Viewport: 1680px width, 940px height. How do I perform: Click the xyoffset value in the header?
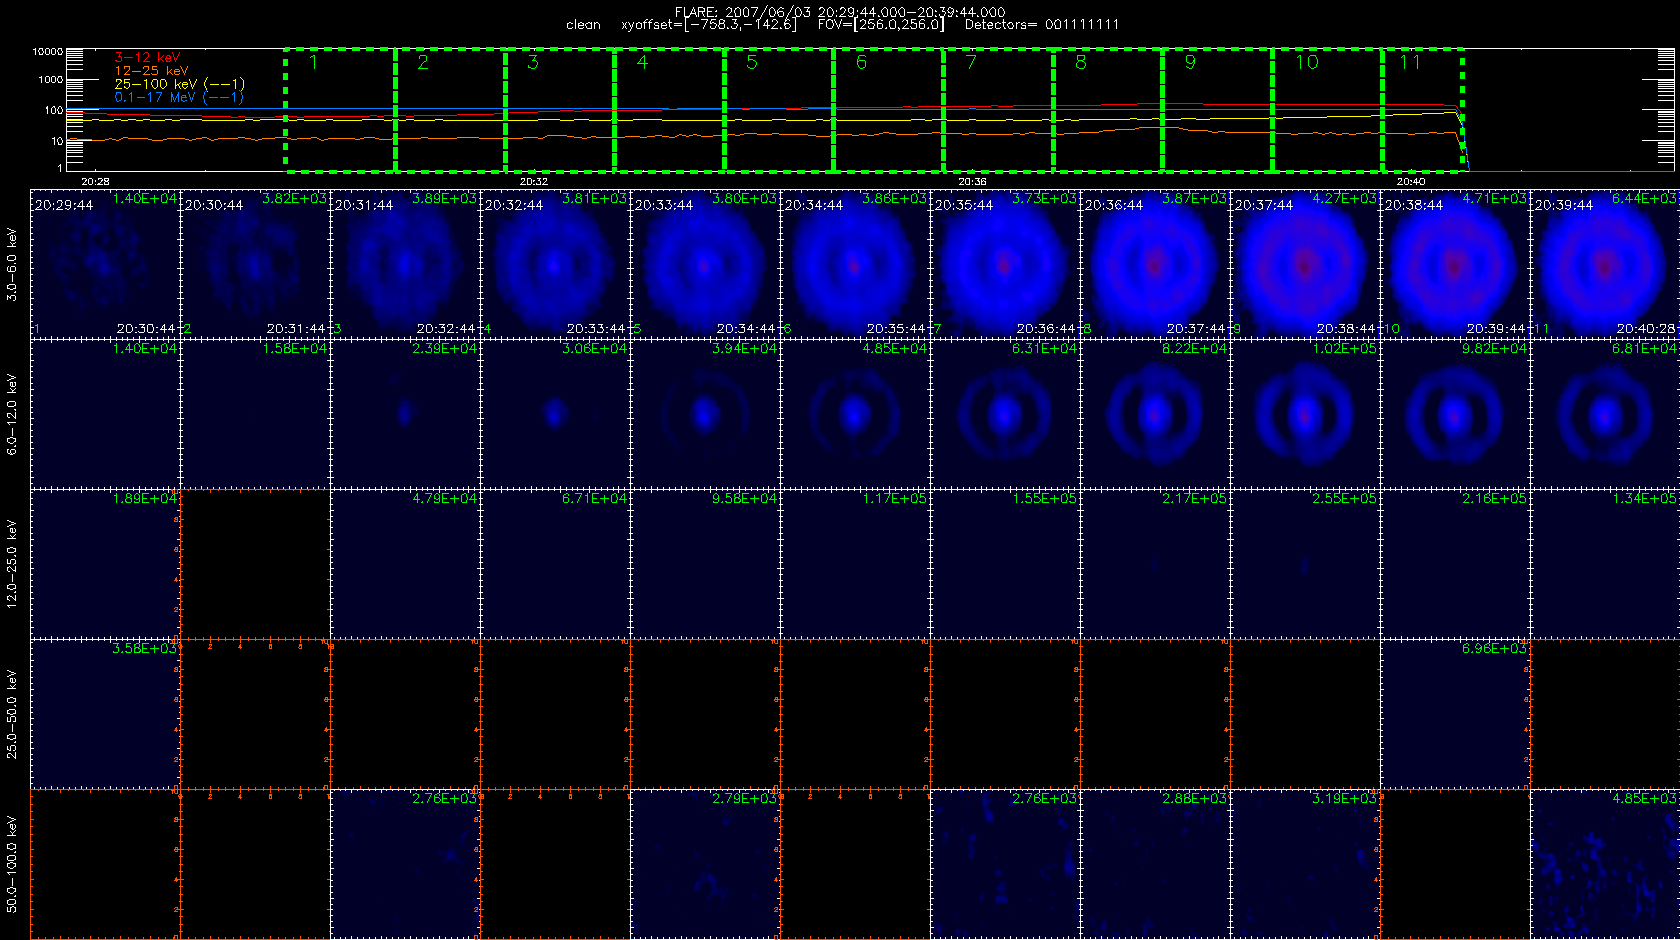point(709,25)
